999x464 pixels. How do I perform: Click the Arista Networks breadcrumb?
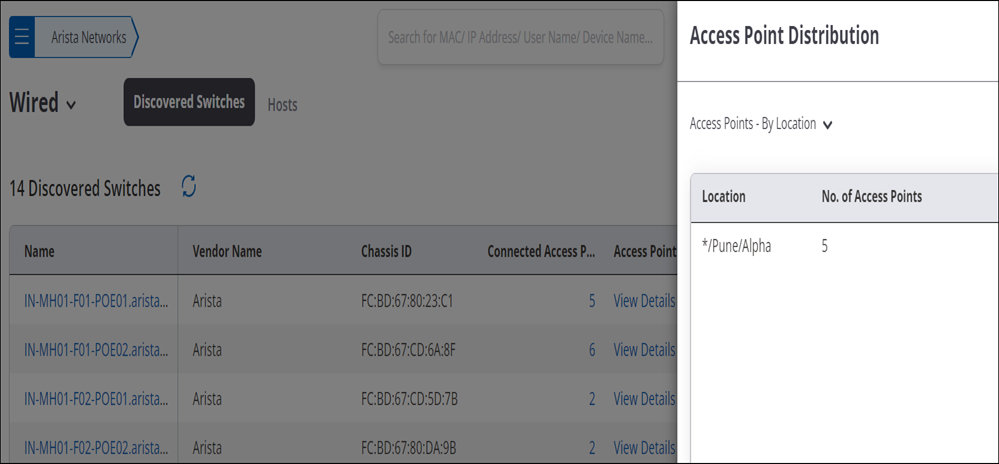87,38
